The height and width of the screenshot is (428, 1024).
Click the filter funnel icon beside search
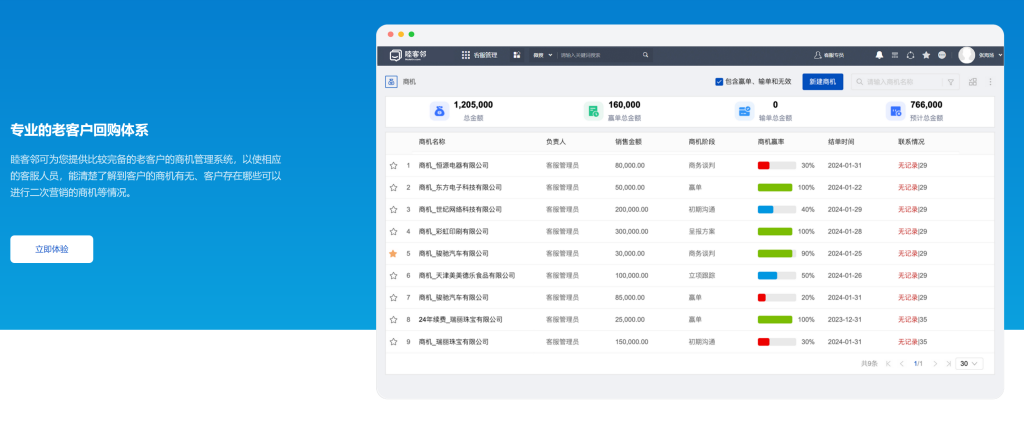click(951, 82)
